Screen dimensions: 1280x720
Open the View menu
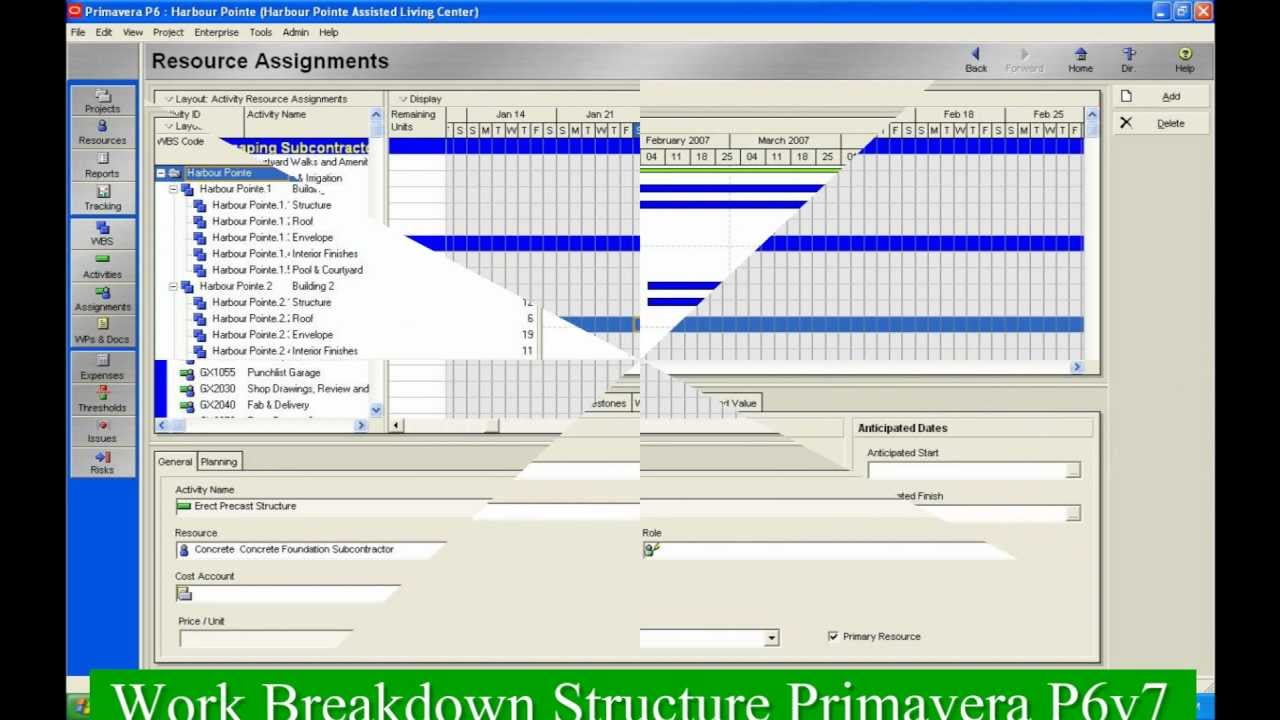click(132, 32)
